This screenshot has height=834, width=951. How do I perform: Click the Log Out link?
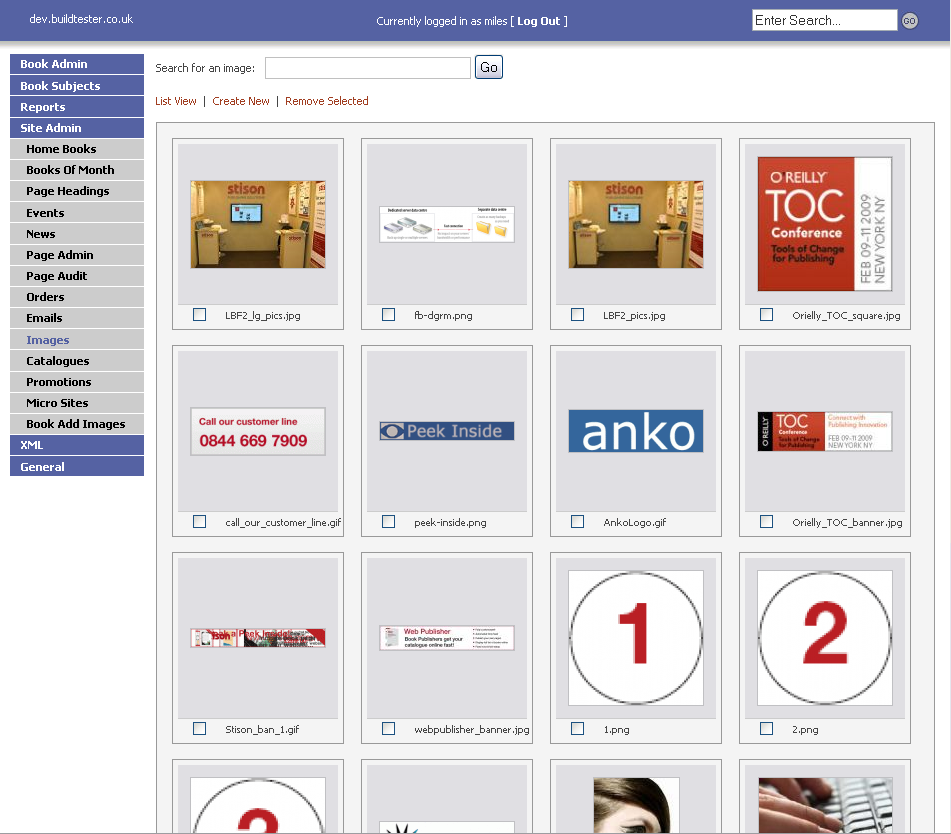click(539, 21)
